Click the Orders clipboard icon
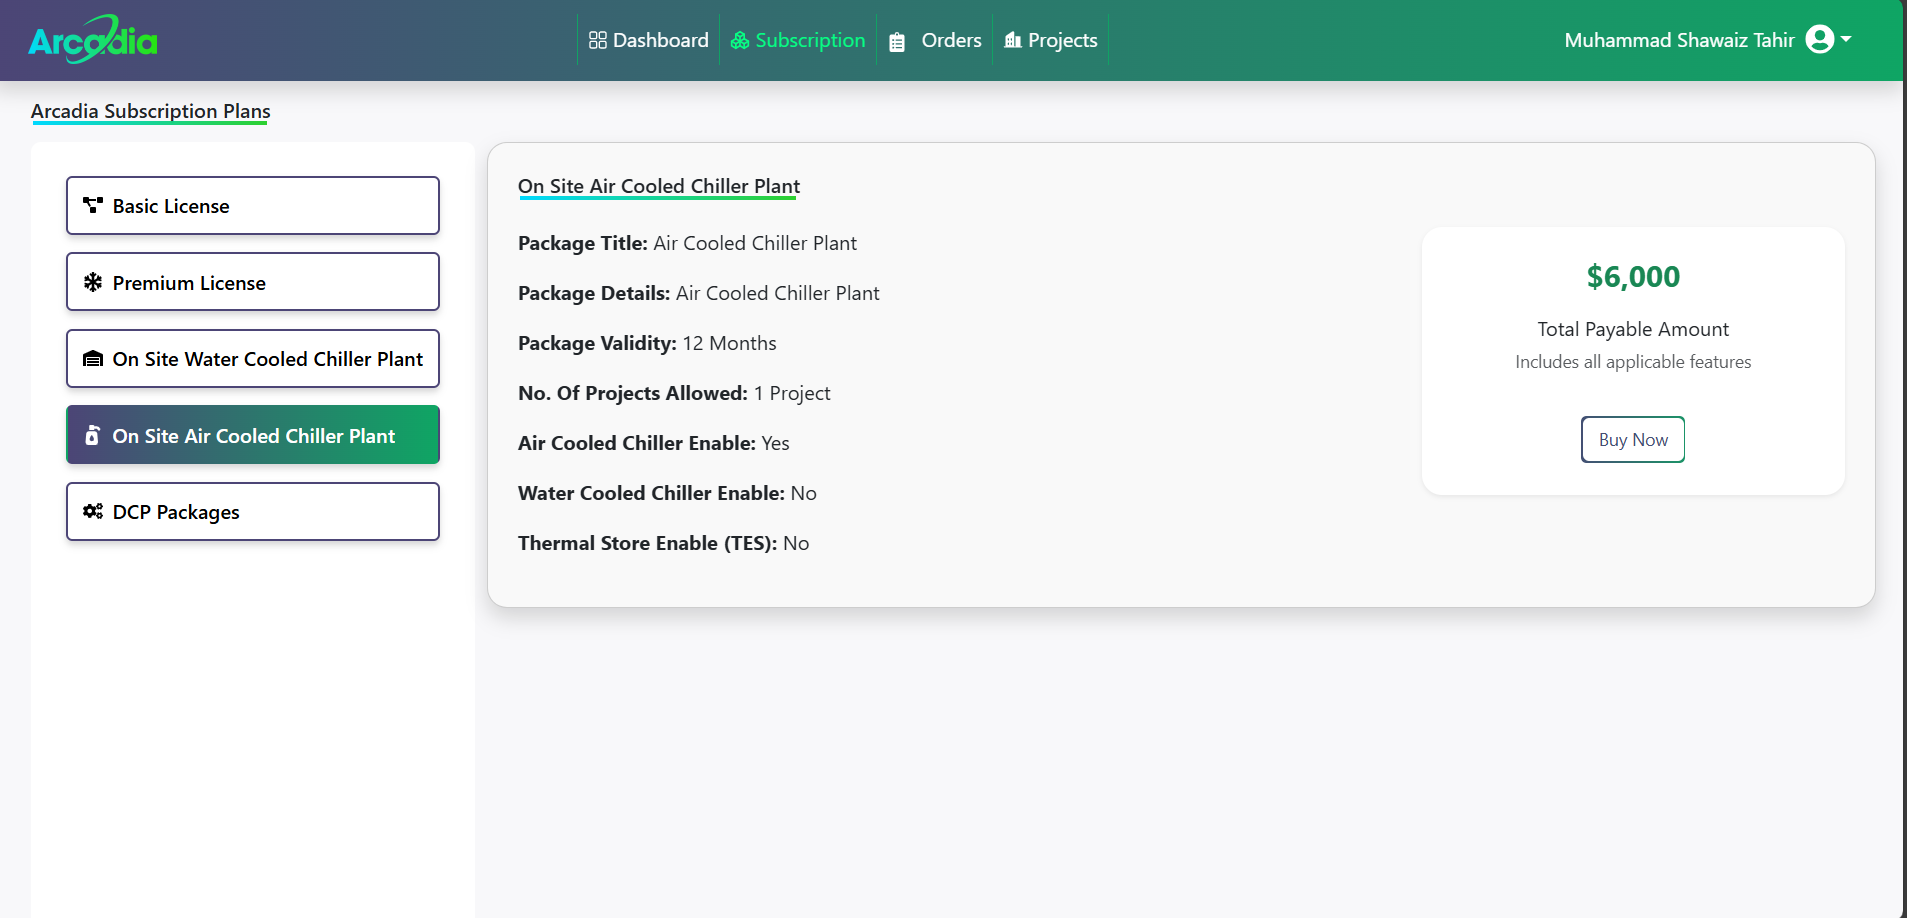 [897, 42]
